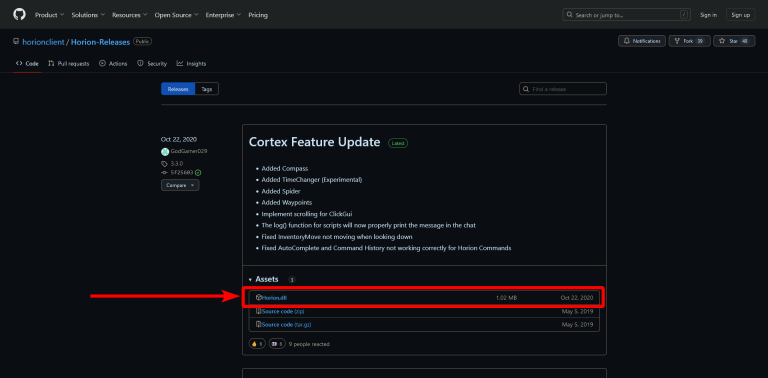Open the Cortex Feature Update release title

click(x=314, y=142)
